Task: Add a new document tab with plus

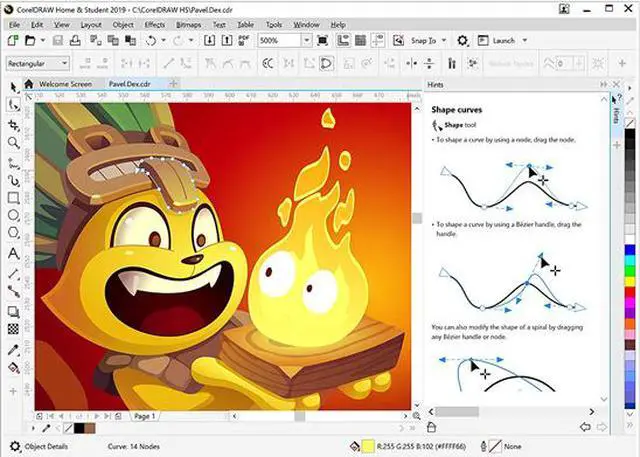Action: pos(173,84)
